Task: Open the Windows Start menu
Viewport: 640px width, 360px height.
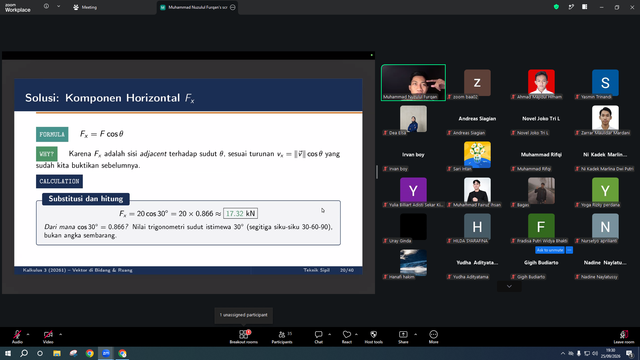Action: (x=8, y=353)
